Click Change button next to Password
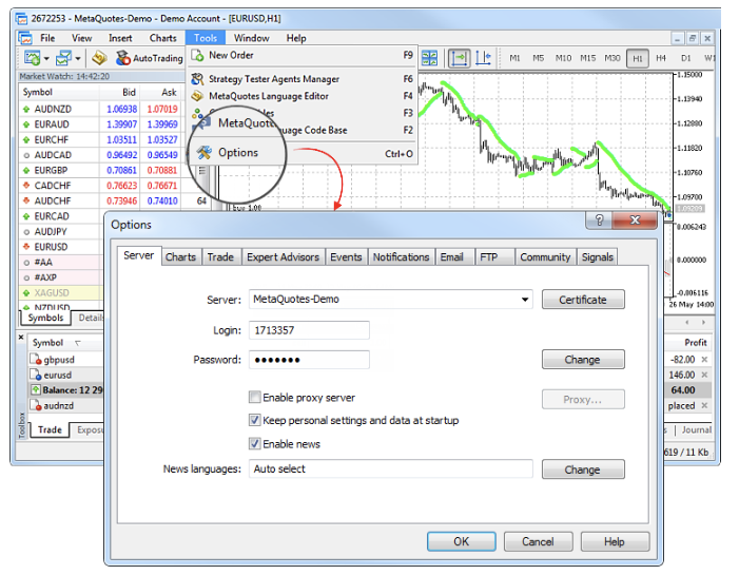740x576 pixels. point(583,359)
